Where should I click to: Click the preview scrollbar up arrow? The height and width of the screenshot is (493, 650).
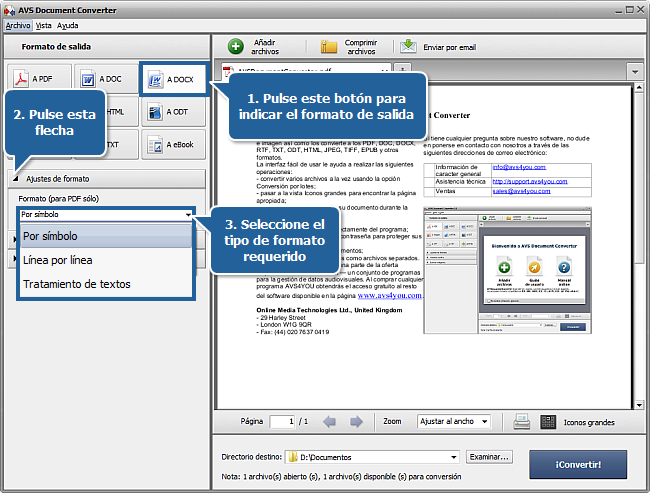(639, 87)
